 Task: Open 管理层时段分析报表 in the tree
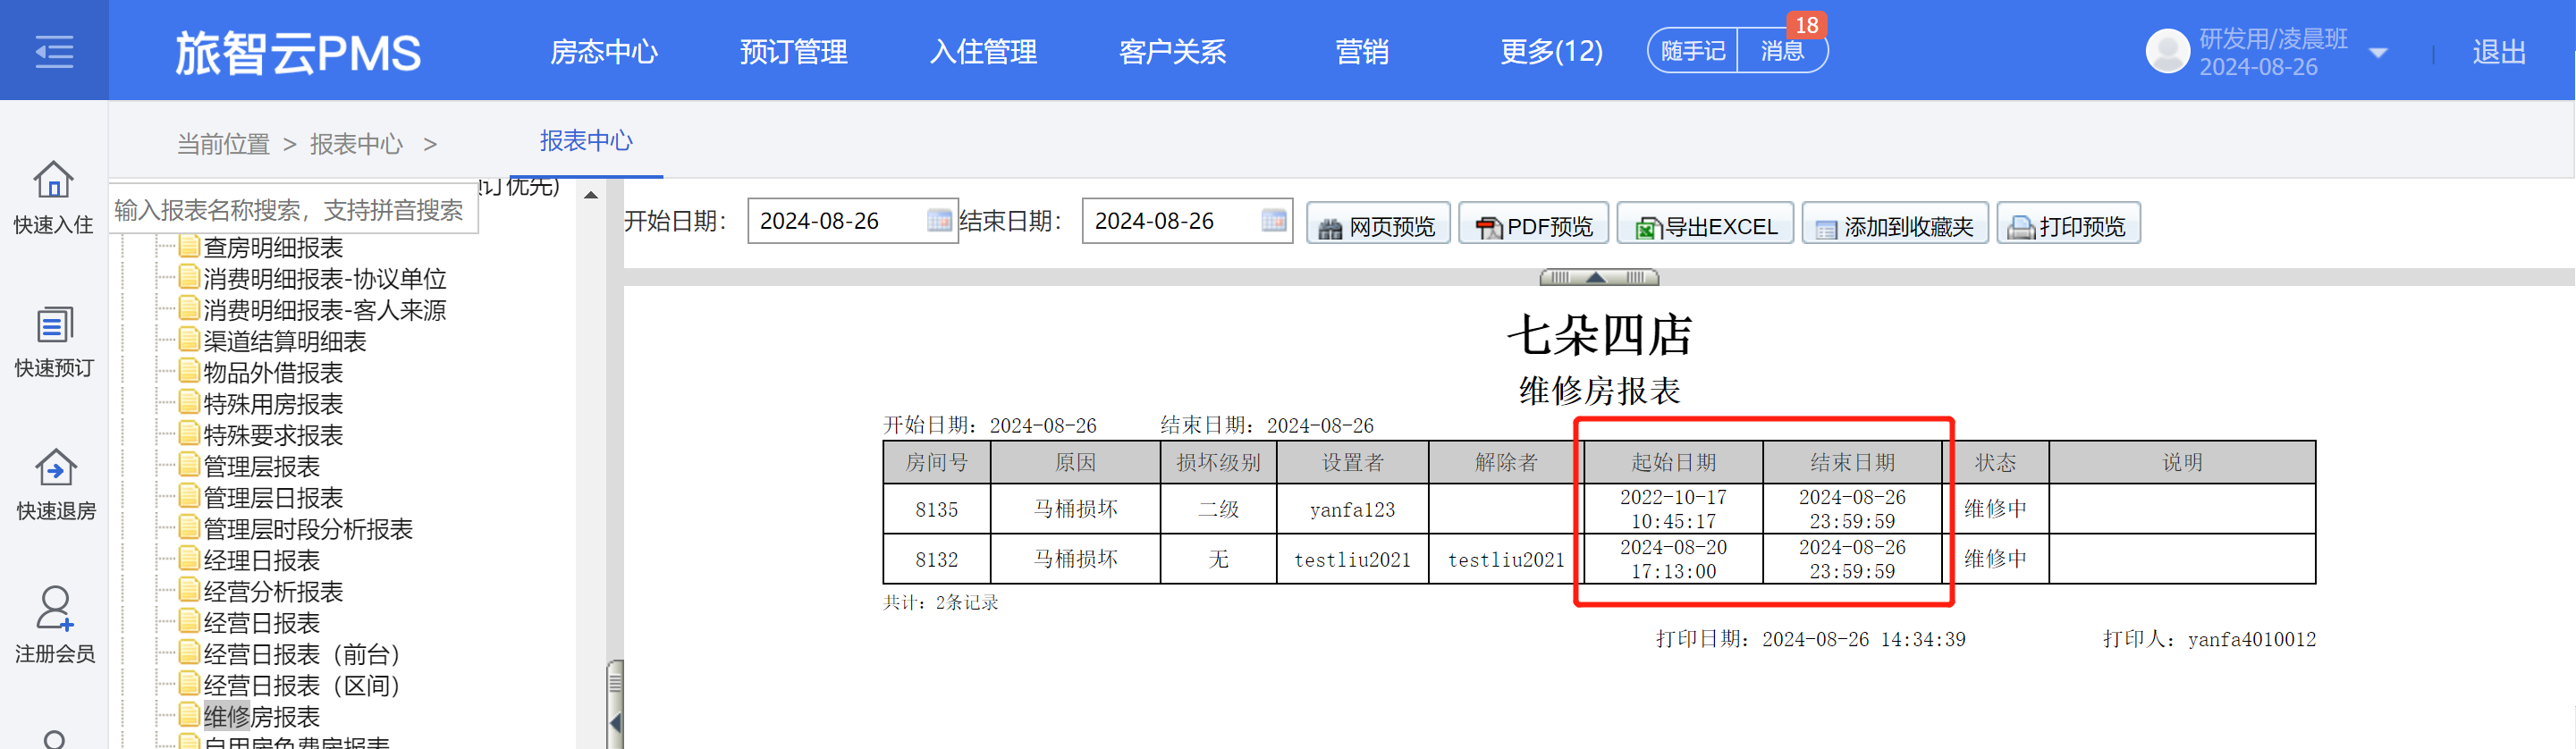click(308, 529)
